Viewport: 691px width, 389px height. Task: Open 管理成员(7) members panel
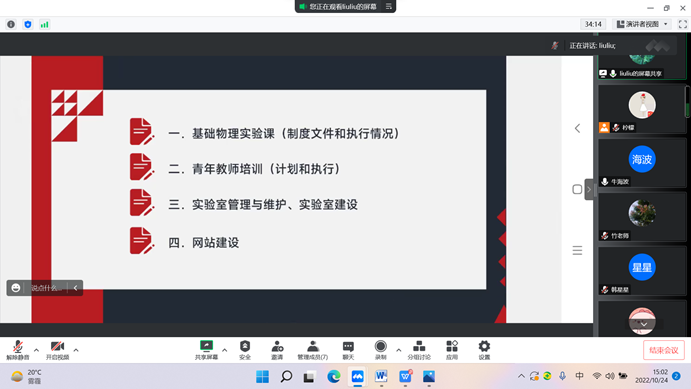(x=312, y=350)
